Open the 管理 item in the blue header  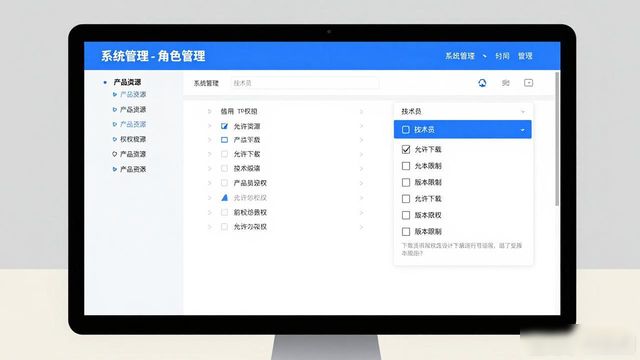pyautogui.click(x=525, y=56)
